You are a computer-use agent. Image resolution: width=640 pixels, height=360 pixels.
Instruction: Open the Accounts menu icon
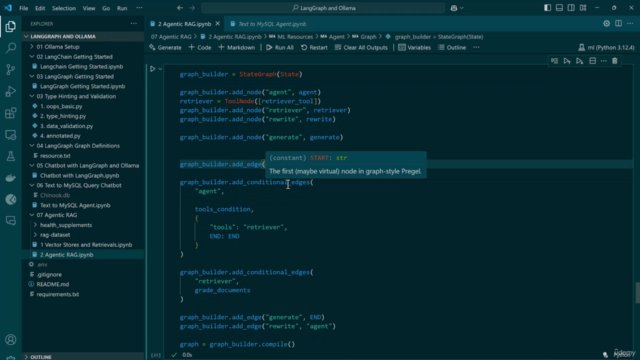(11, 340)
